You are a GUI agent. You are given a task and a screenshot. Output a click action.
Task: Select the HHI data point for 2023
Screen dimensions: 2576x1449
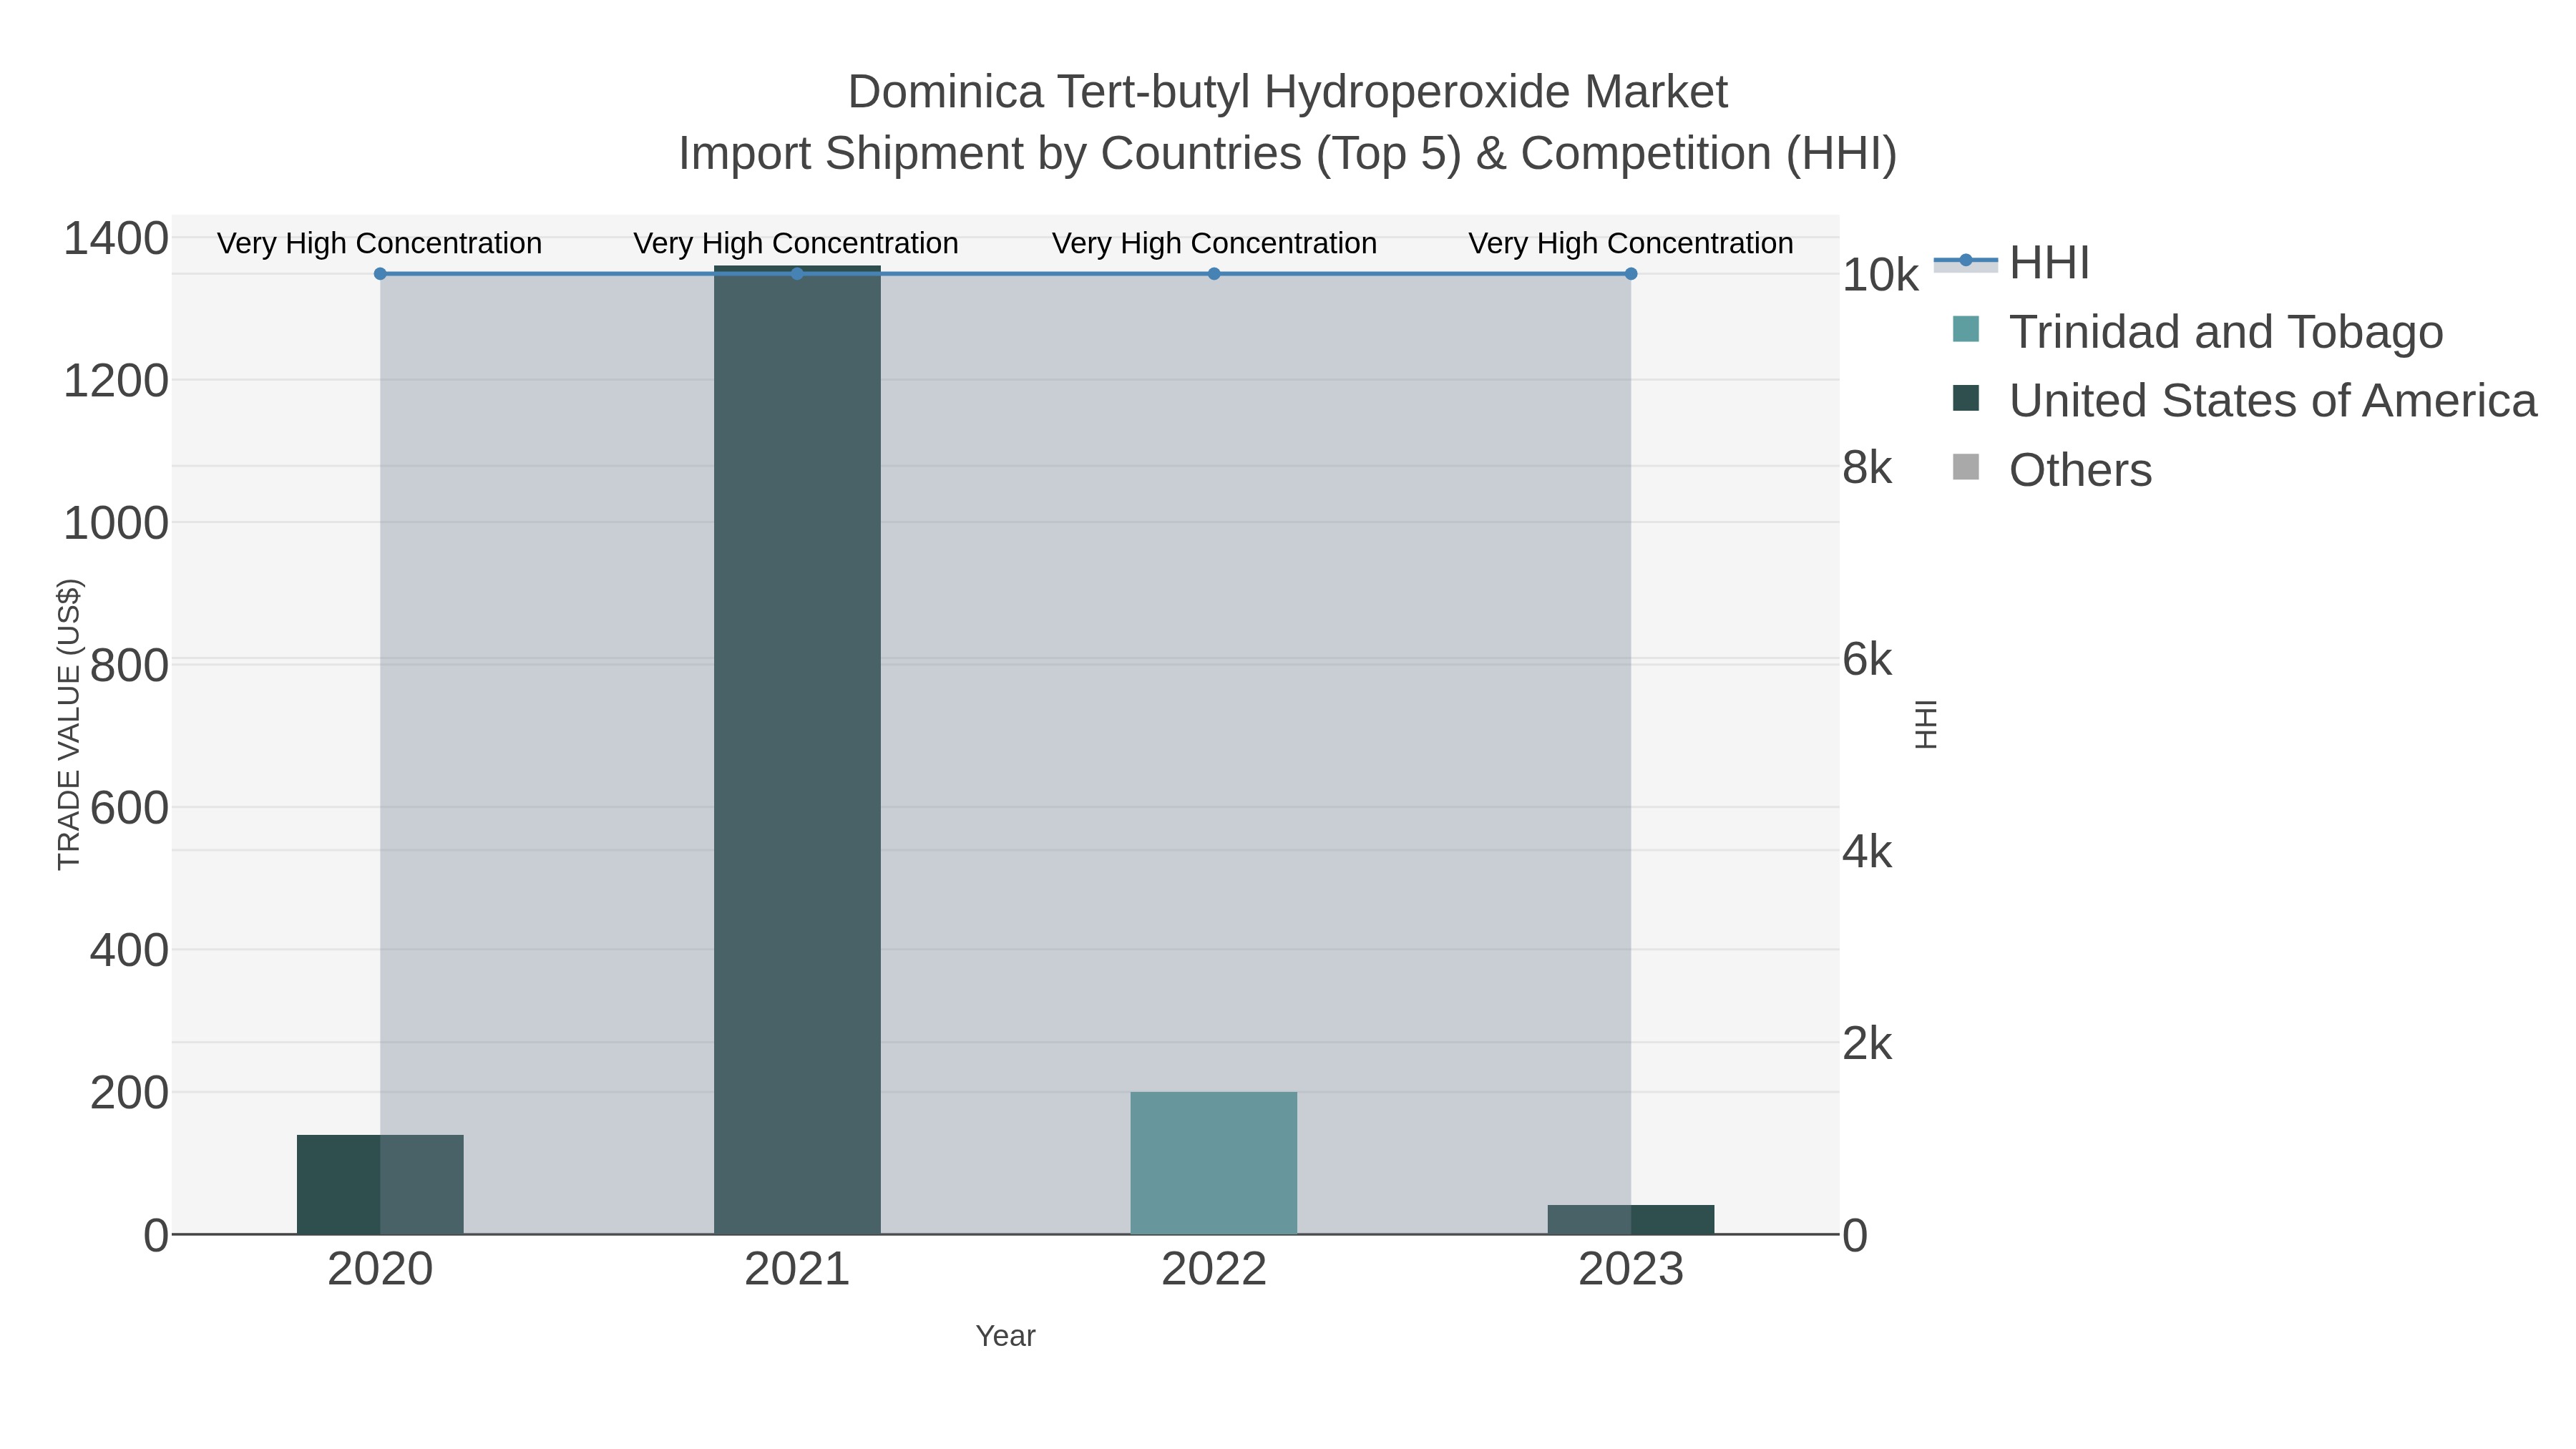[1631, 274]
